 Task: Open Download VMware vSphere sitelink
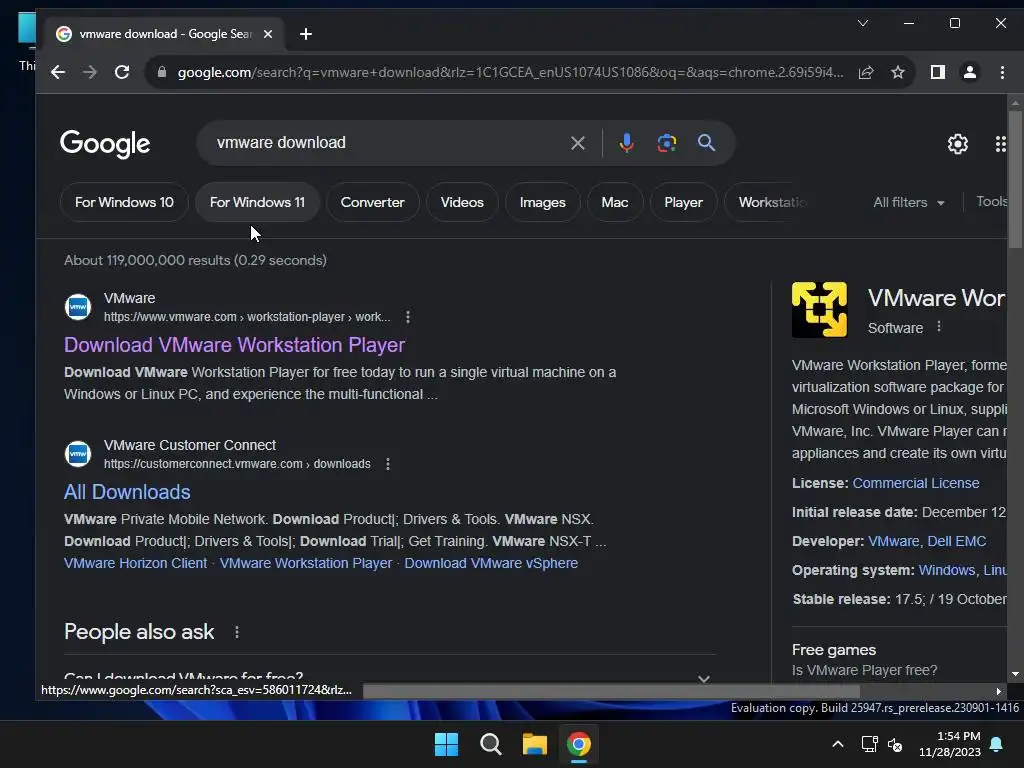point(491,563)
